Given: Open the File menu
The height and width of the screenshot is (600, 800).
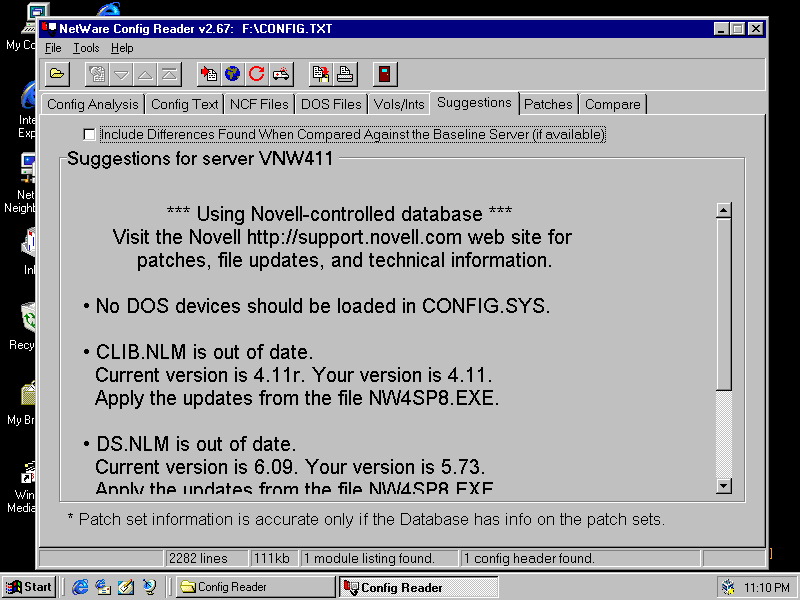Looking at the screenshot, I should click(53, 48).
